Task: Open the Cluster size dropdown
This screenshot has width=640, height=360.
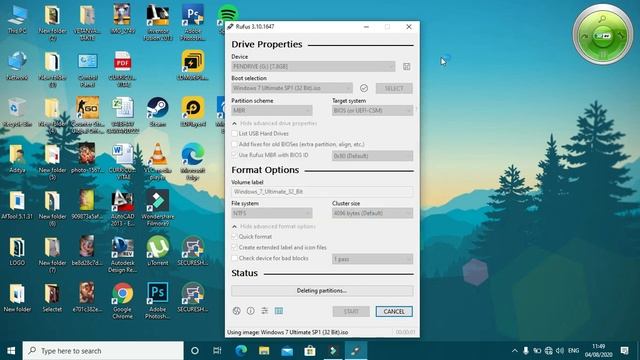Action: click(x=372, y=213)
